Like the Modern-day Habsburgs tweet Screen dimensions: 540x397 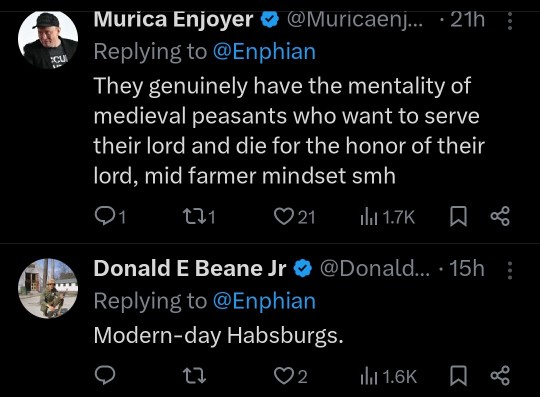pos(290,376)
